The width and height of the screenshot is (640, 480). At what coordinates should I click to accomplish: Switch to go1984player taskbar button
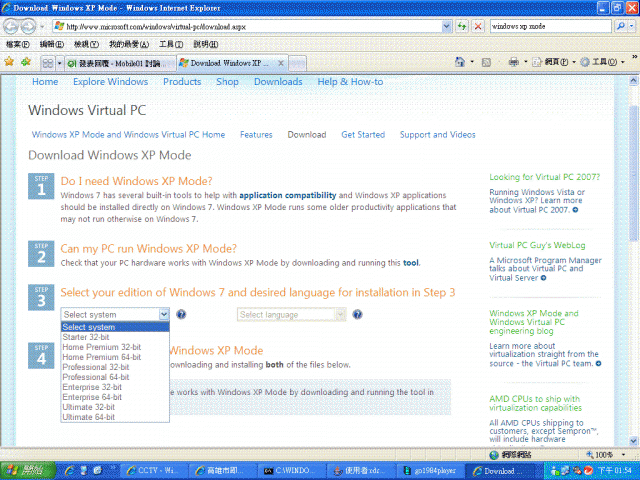click(x=429, y=471)
